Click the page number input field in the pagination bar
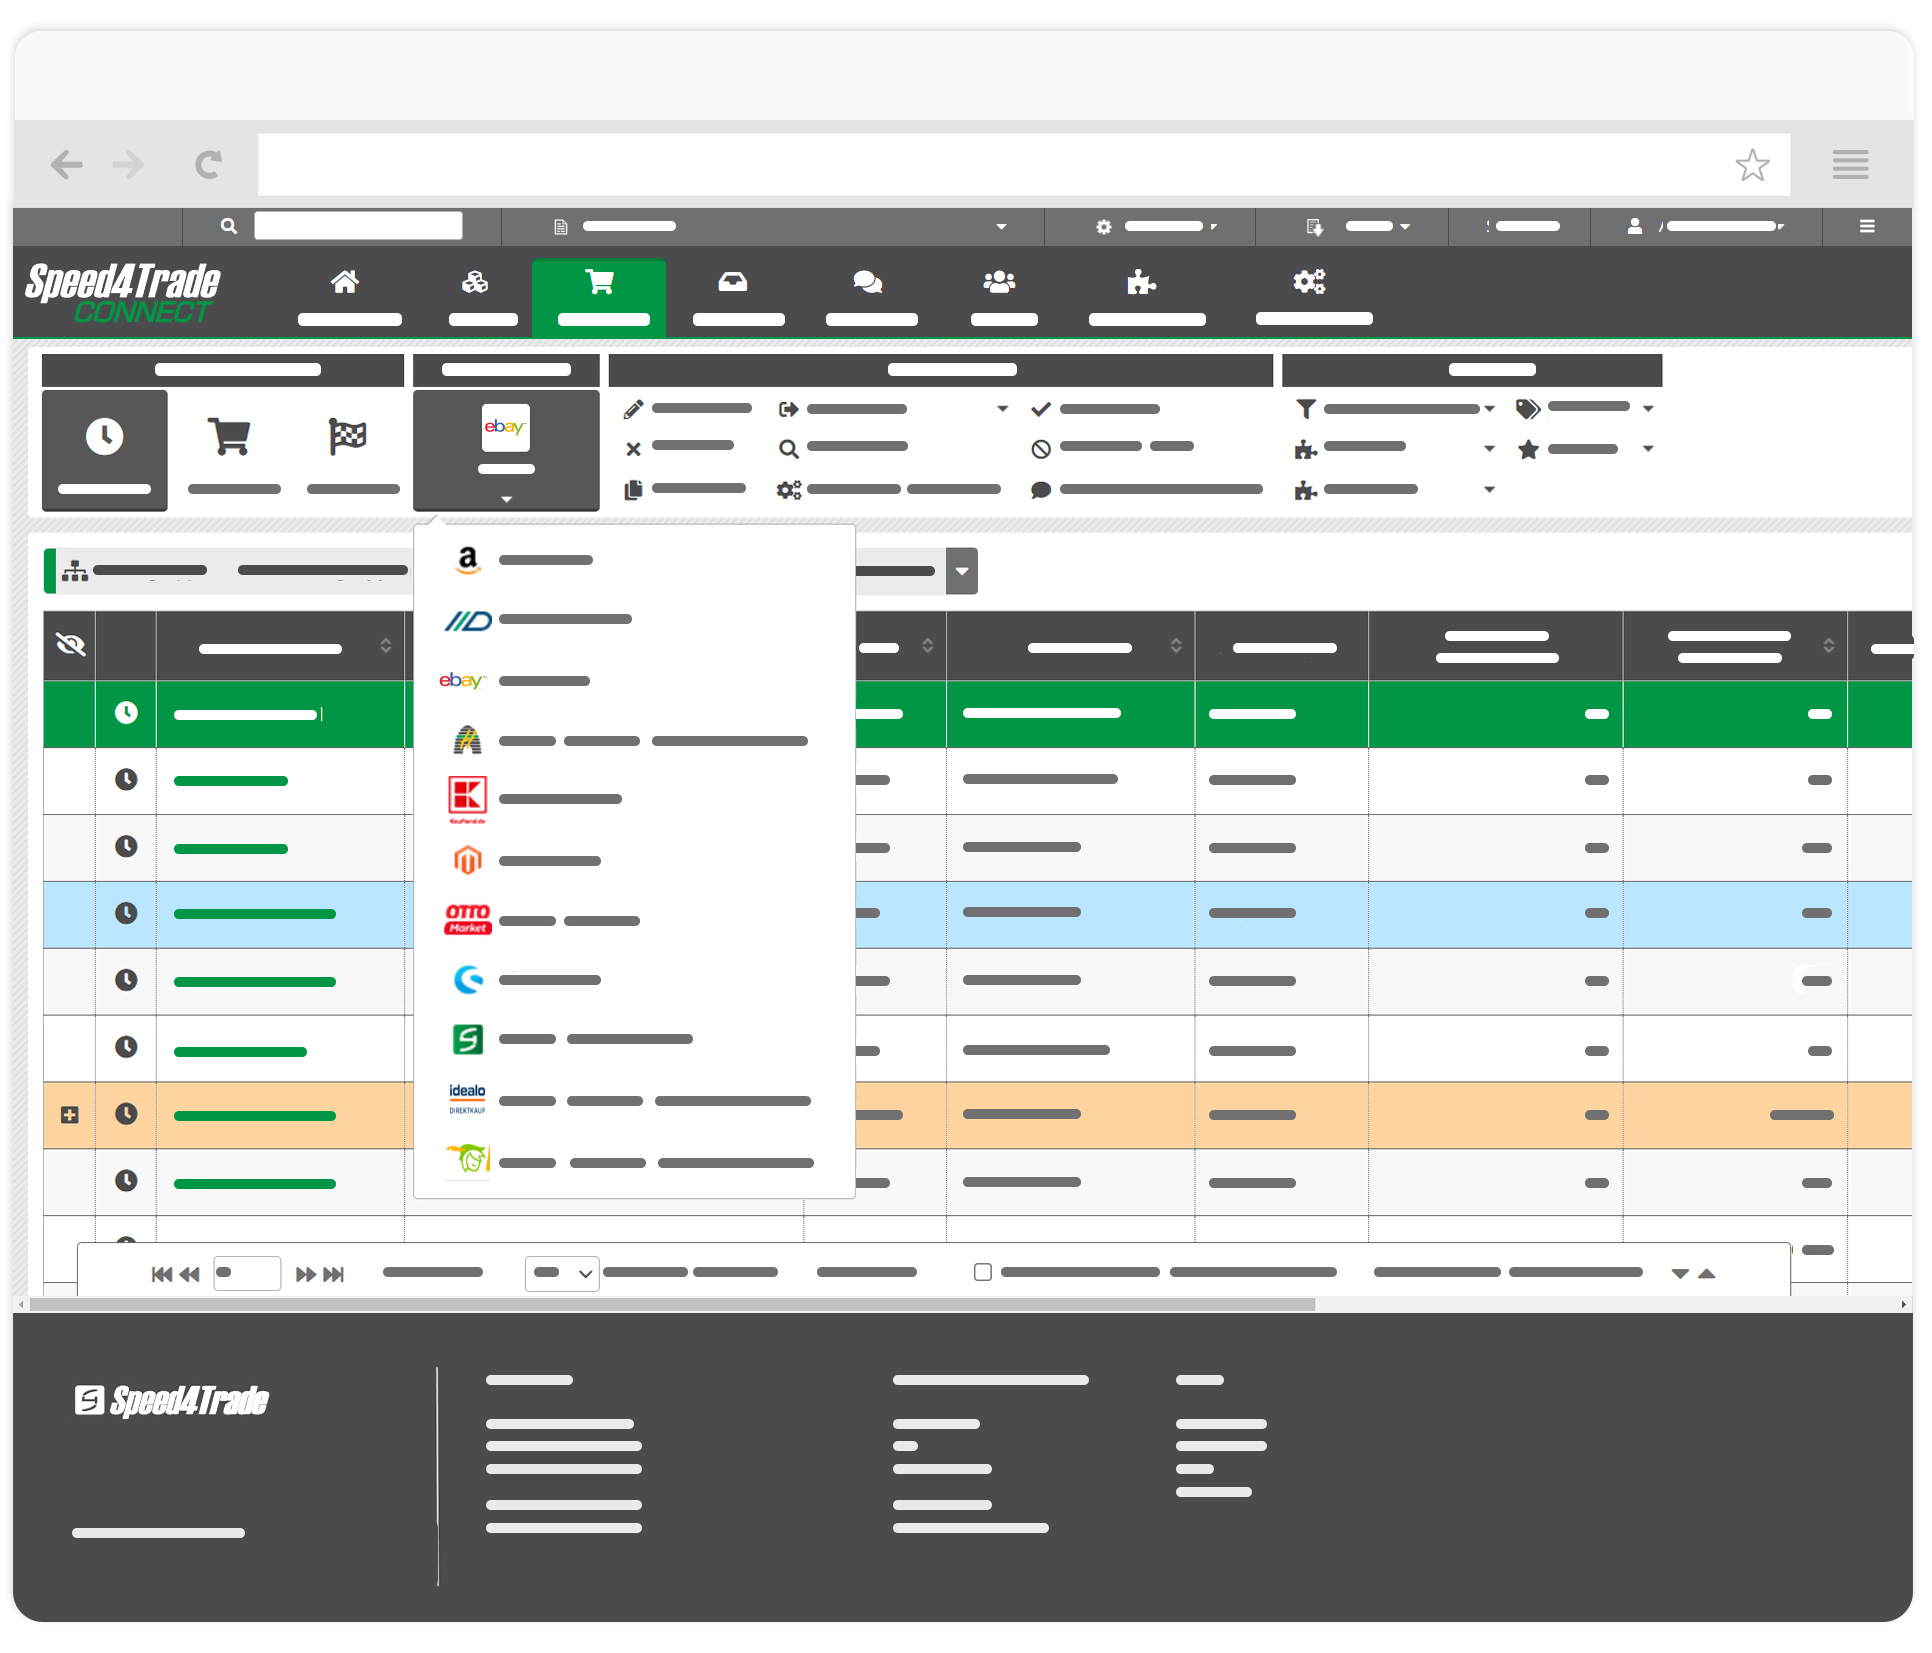1932x1653 pixels. click(x=246, y=1273)
